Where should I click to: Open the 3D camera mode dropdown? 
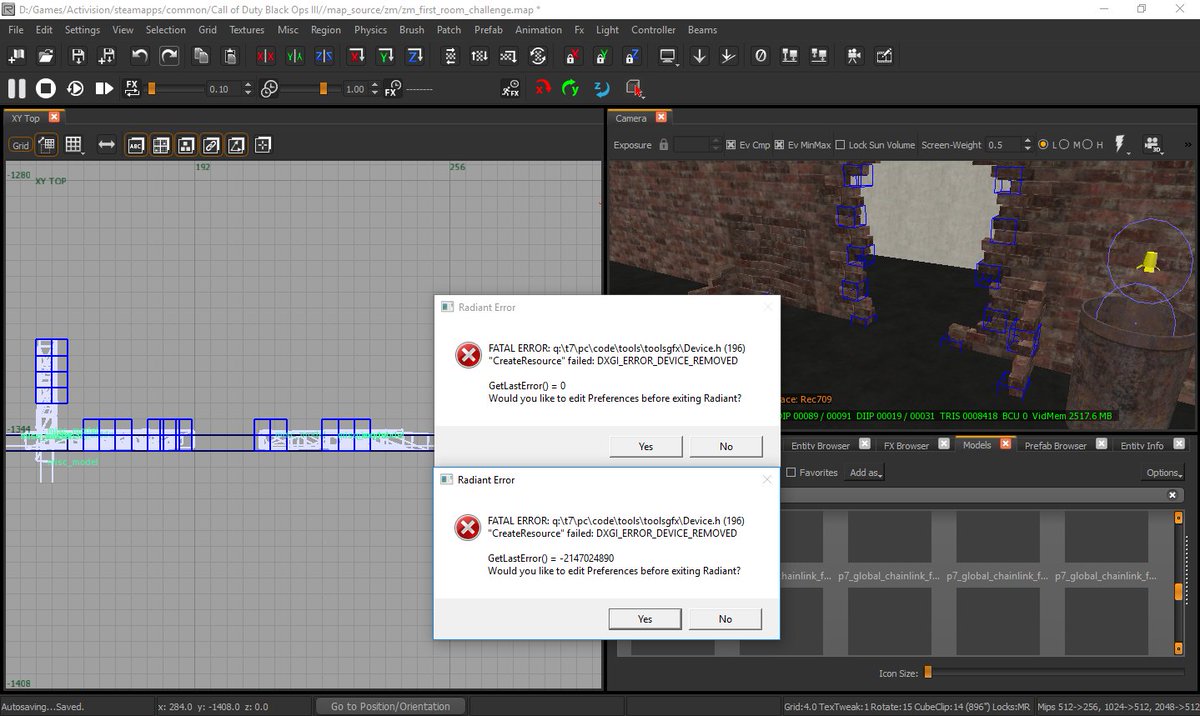tap(1154, 145)
